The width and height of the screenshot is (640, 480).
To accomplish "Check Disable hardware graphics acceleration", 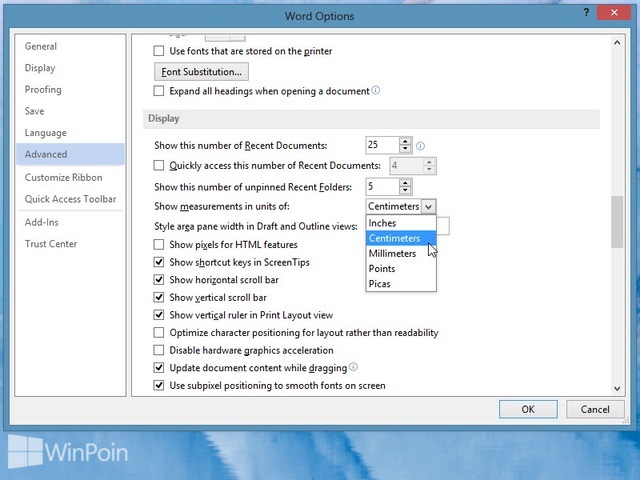I will (159, 350).
